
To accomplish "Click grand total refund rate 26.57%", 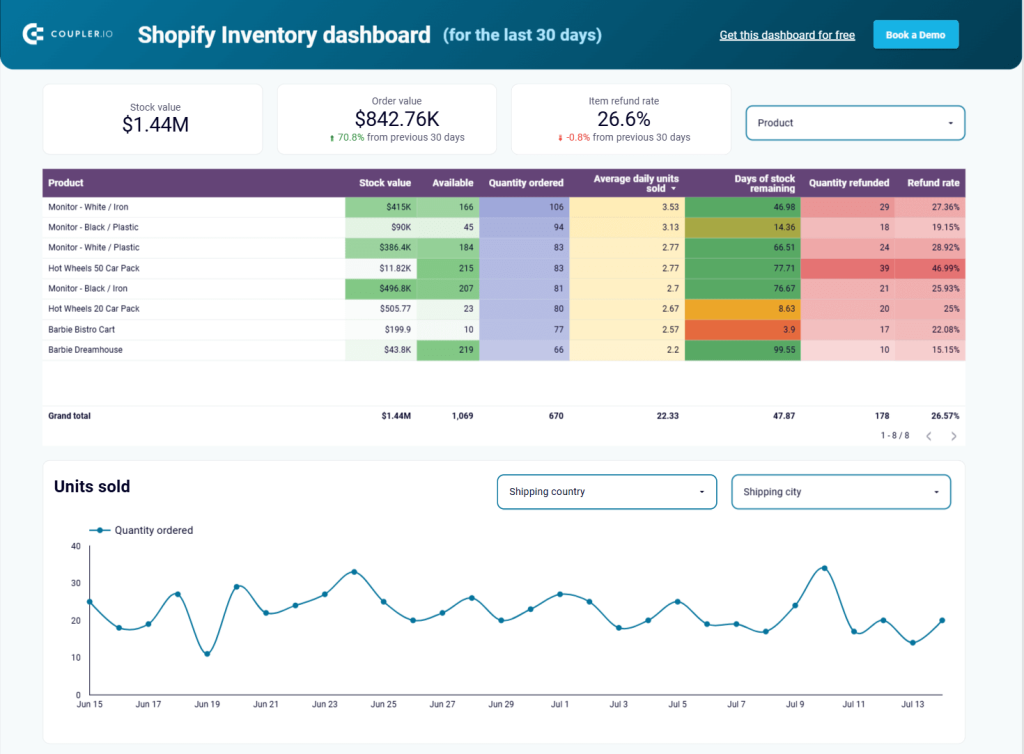I will click(x=945, y=416).
